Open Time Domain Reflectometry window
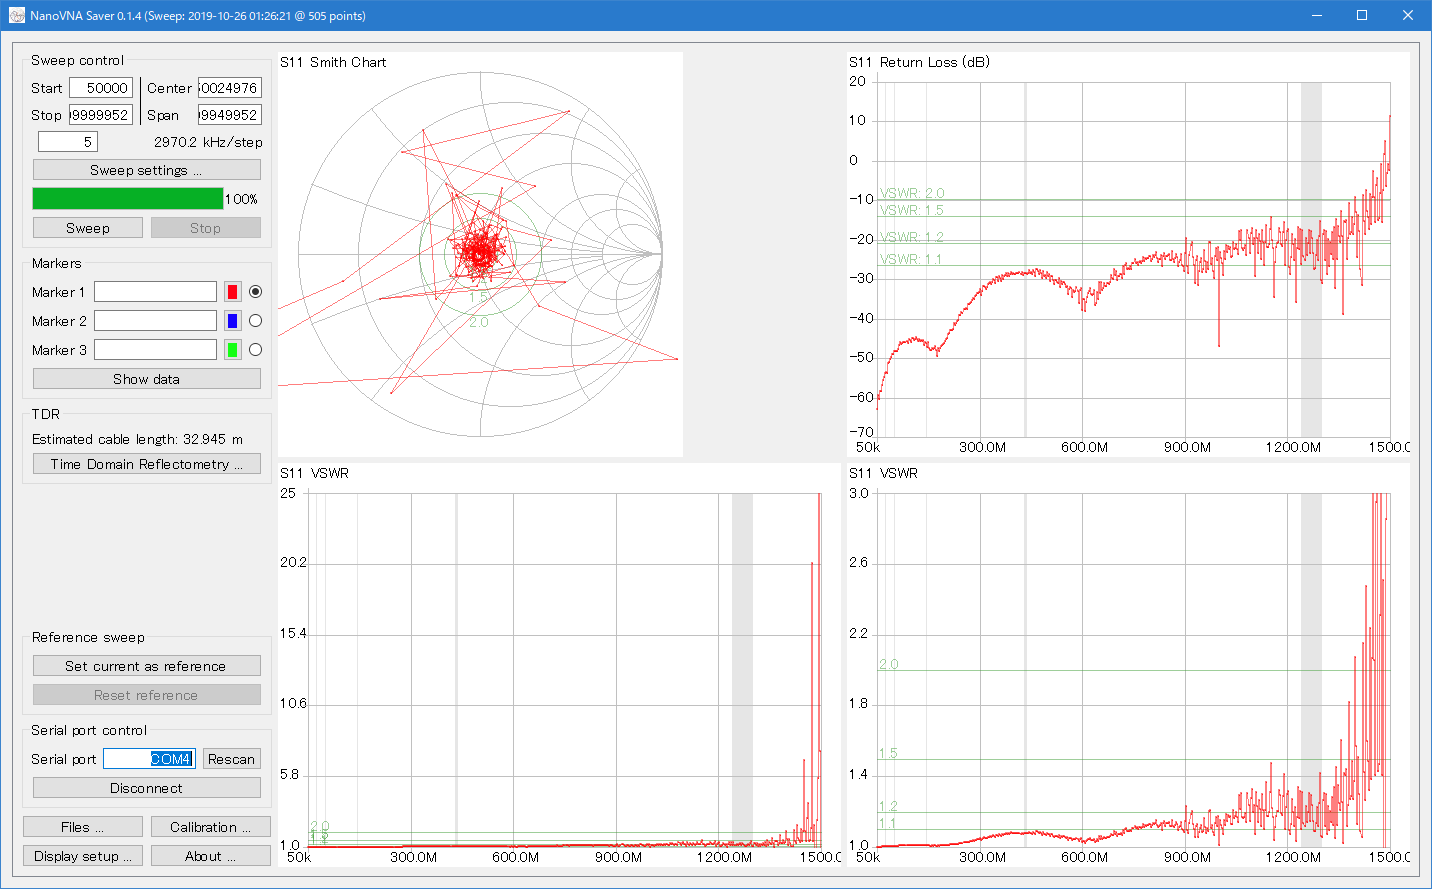The height and width of the screenshot is (889, 1432). [147, 464]
